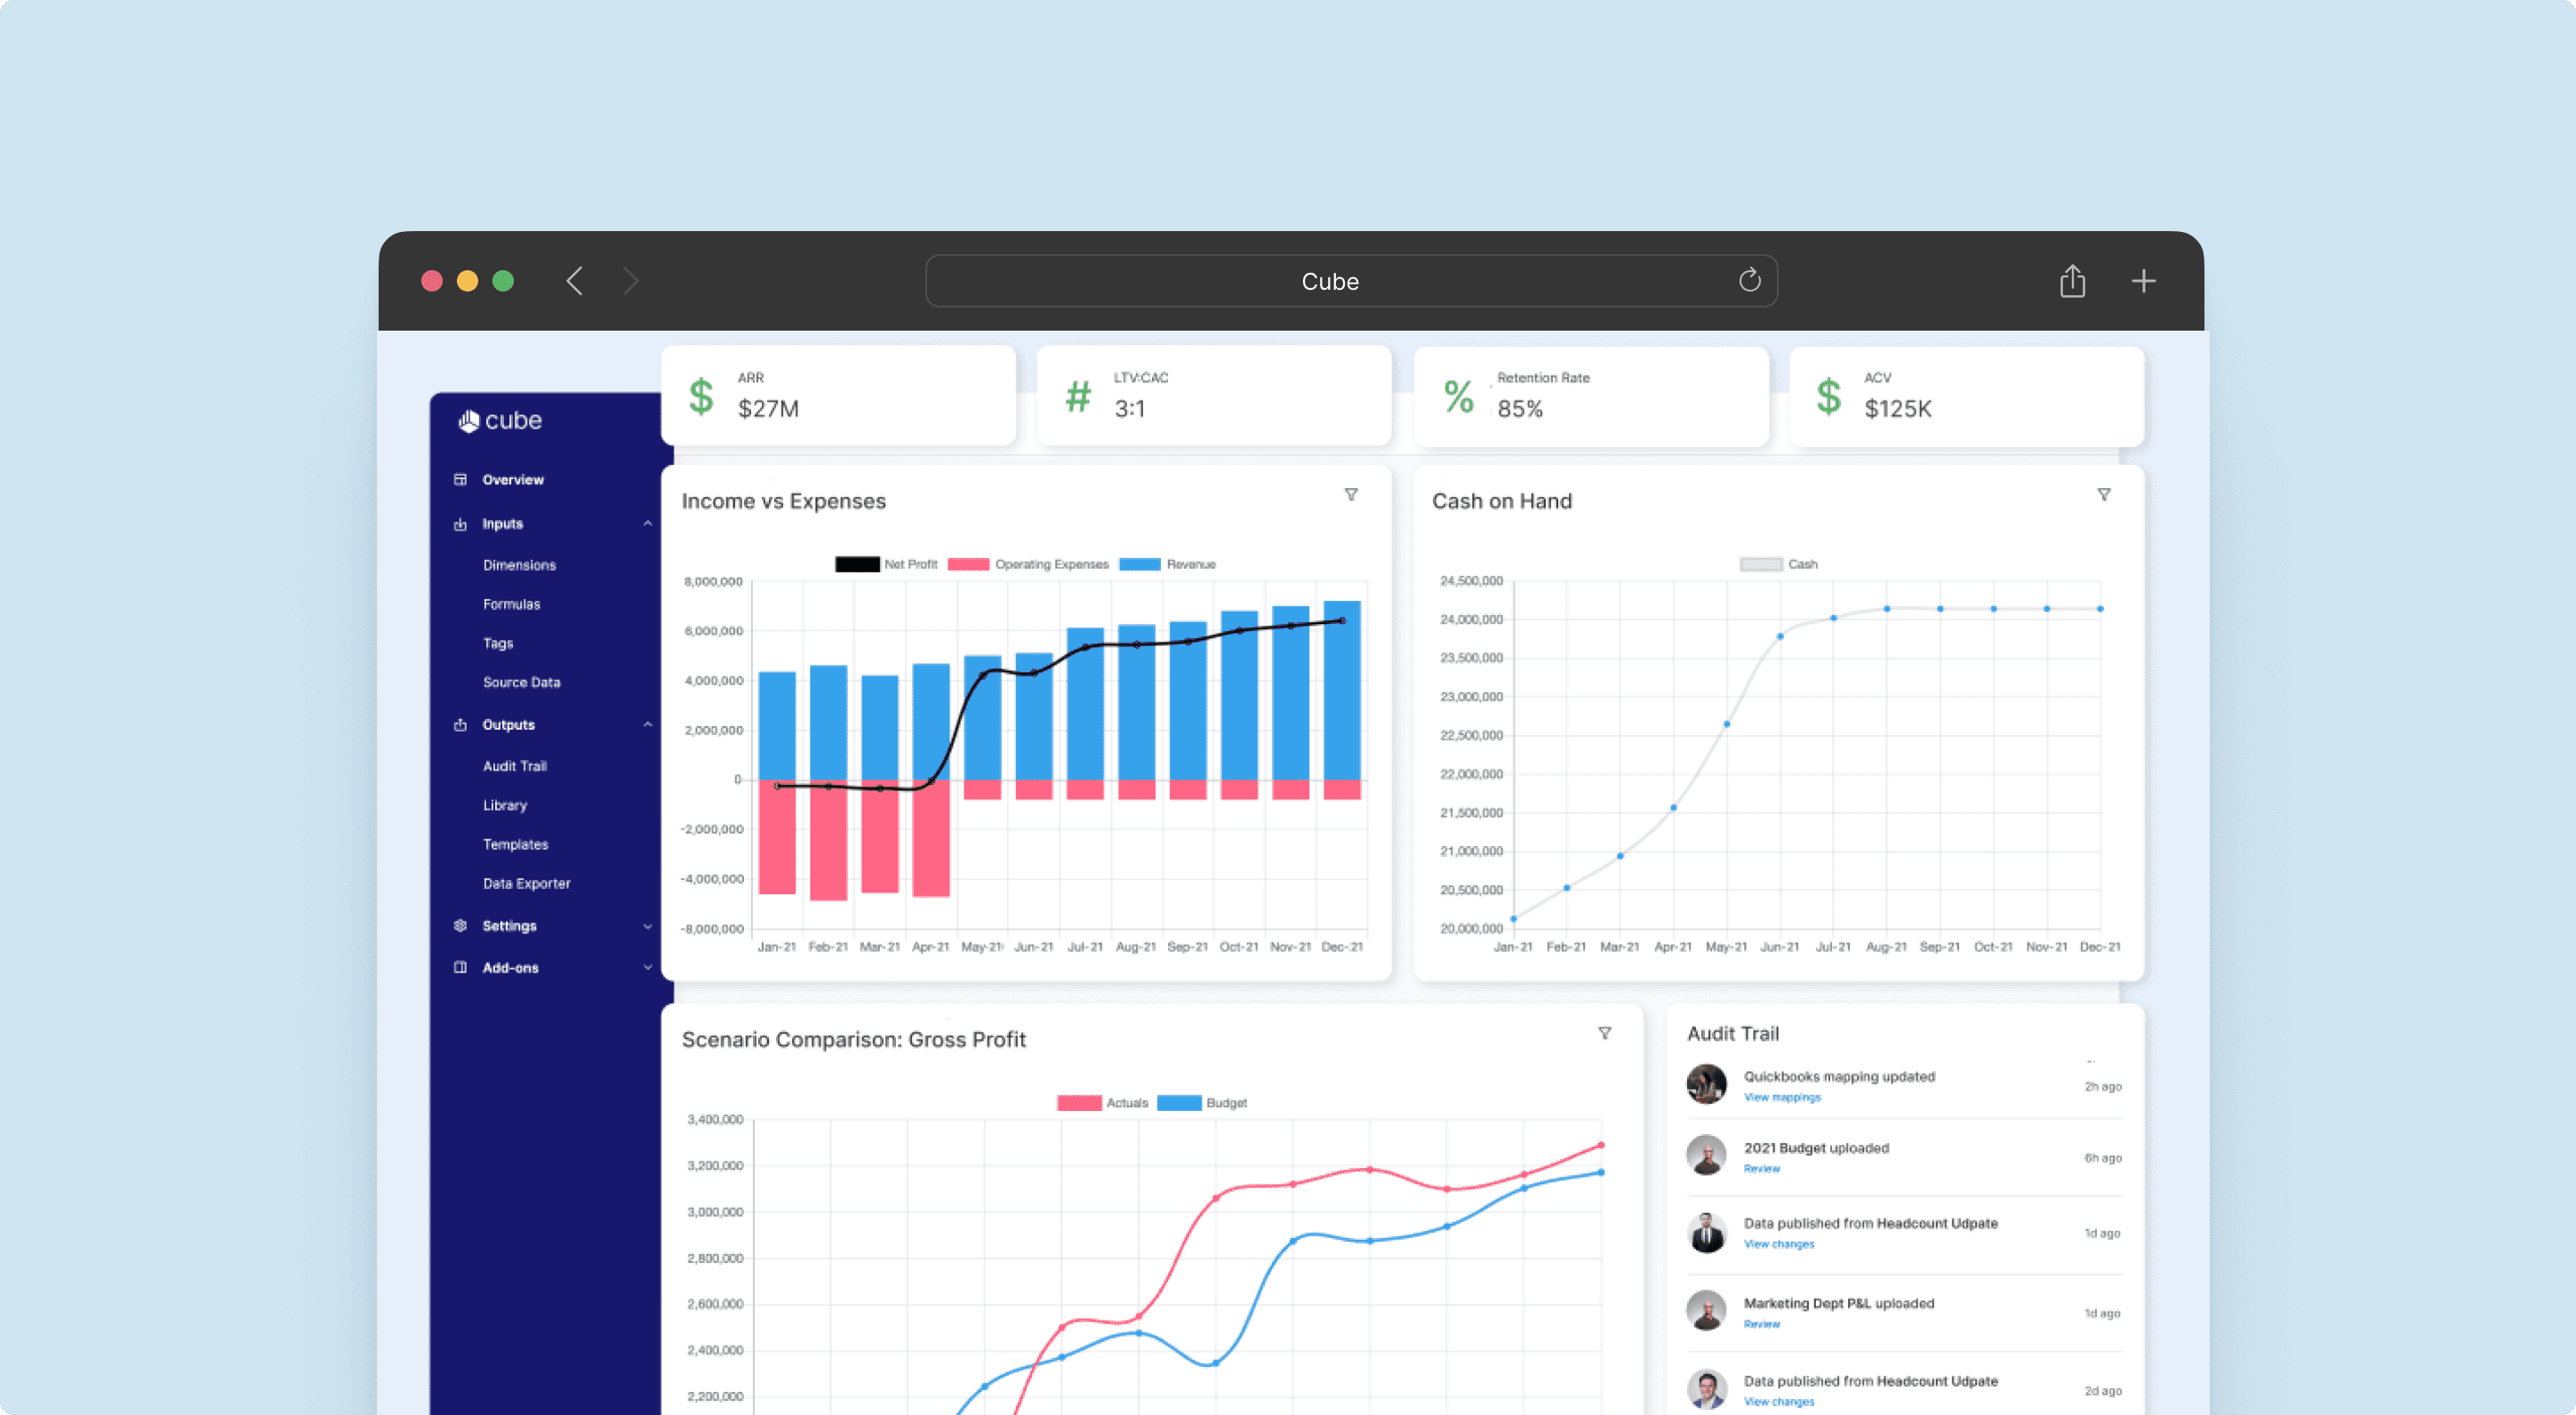Collapse the Outputs section in sidebar

pos(643,723)
